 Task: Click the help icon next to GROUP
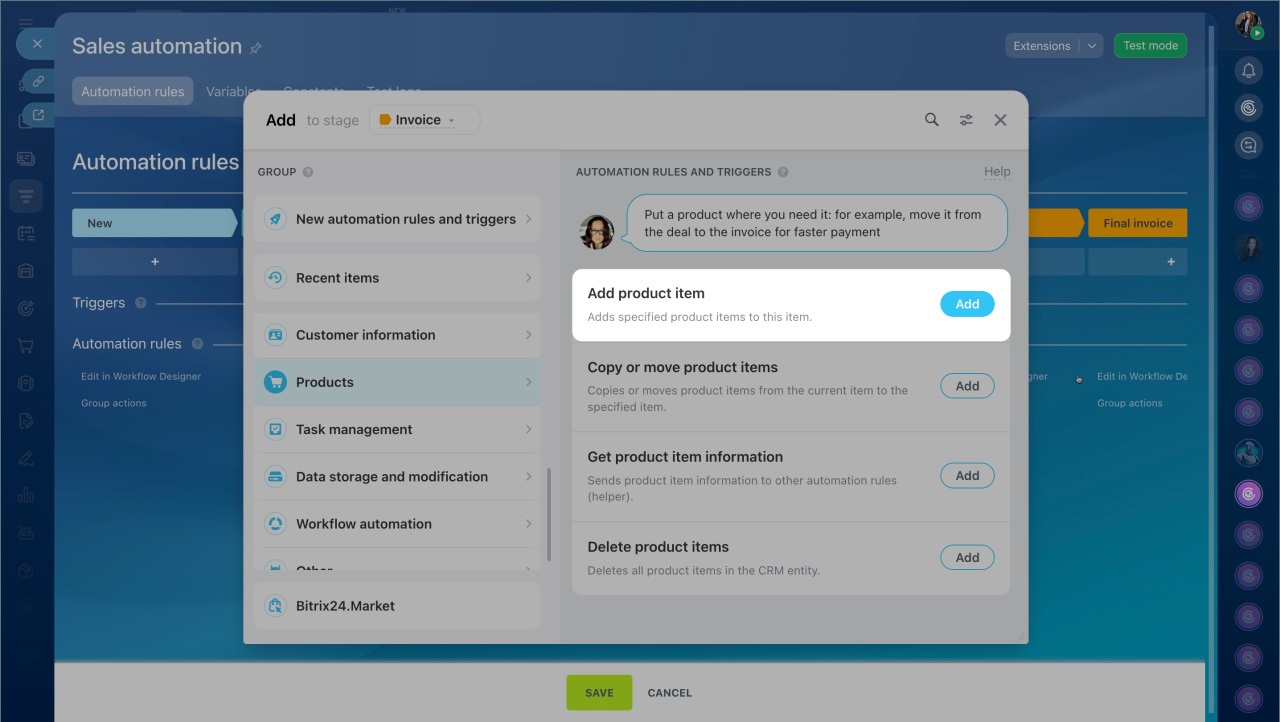[308, 172]
